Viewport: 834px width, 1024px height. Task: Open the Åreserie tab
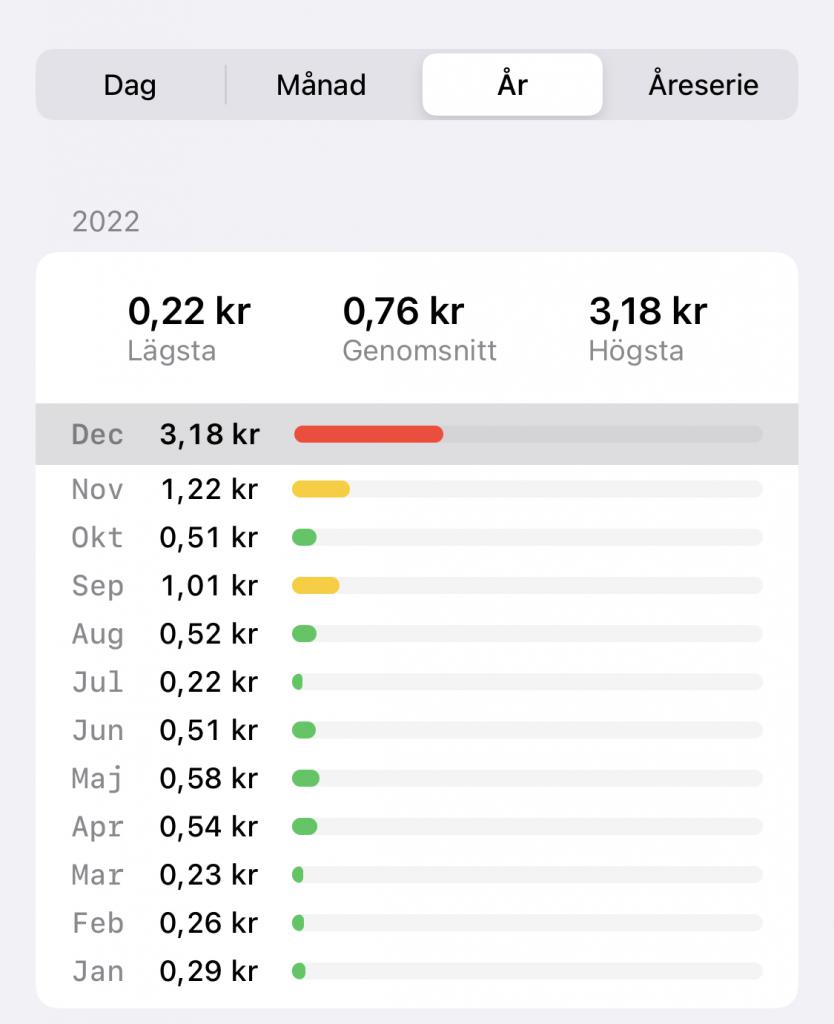tap(703, 85)
